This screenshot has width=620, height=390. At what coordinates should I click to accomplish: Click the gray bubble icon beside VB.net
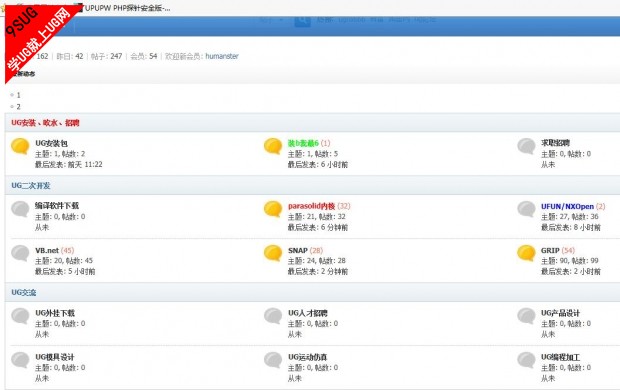pyautogui.click(x=20, y=253)
